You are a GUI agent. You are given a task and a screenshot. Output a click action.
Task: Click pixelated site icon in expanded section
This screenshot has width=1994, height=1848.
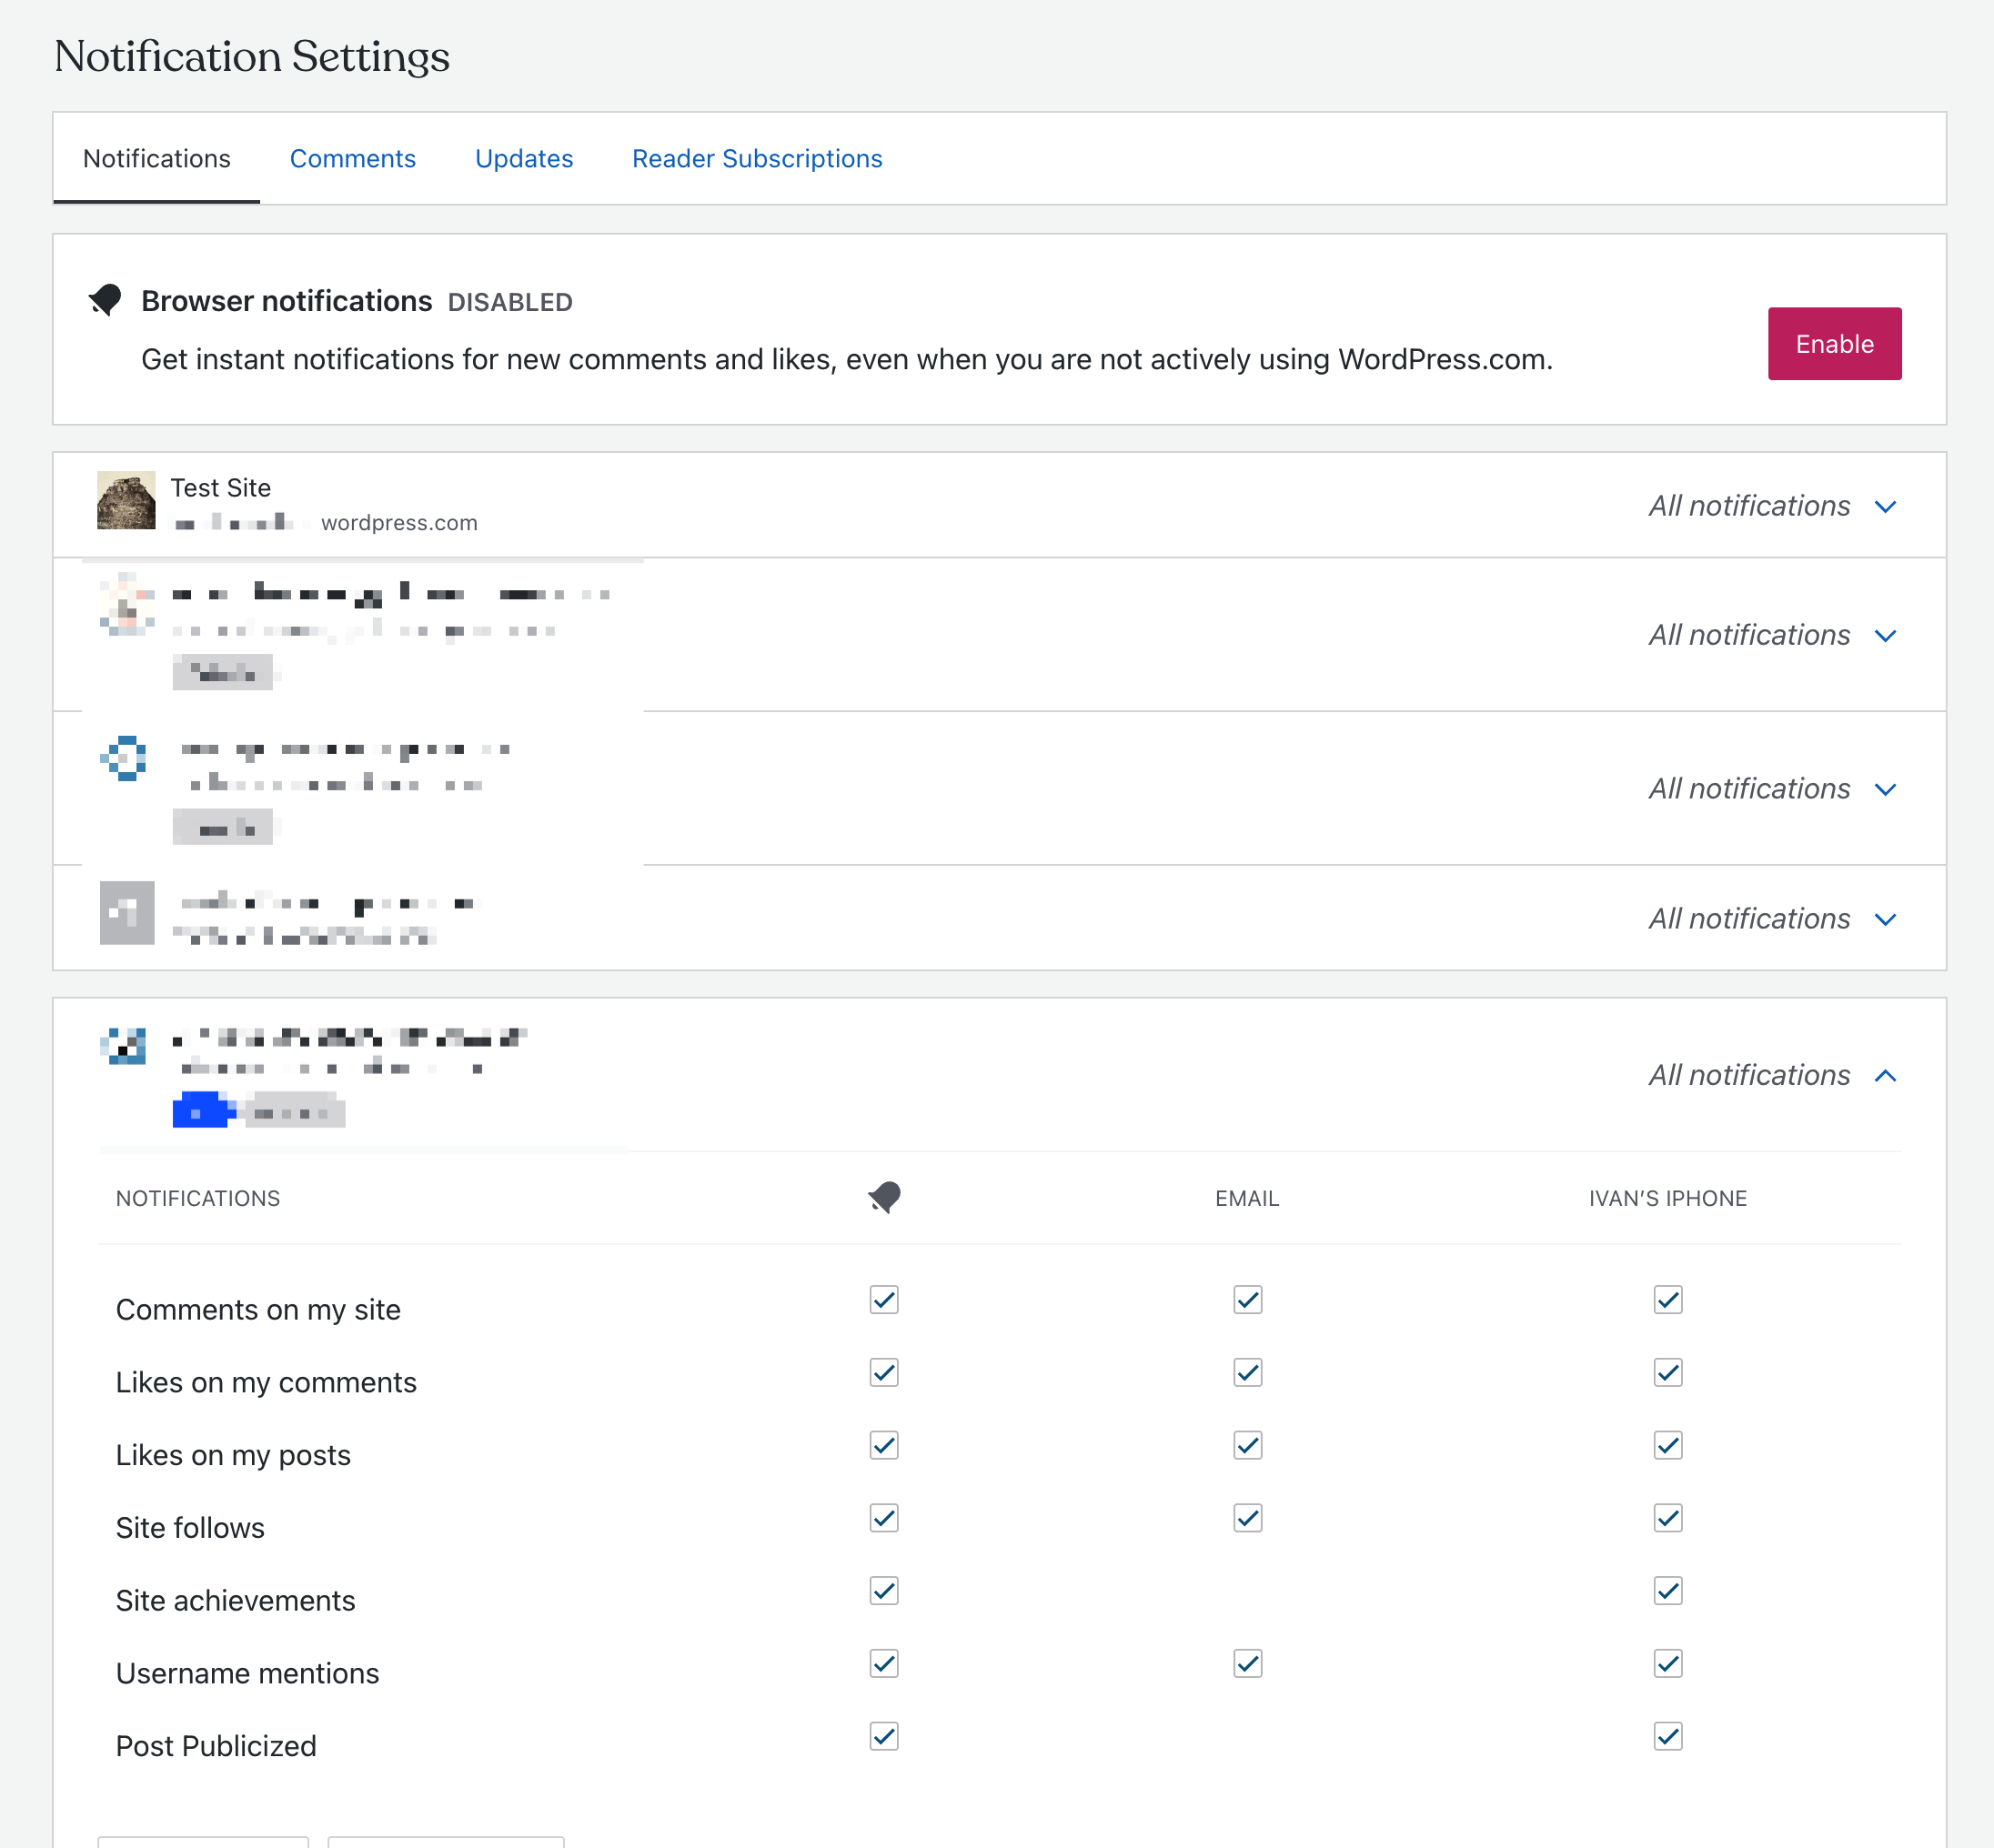[125, 1046]
